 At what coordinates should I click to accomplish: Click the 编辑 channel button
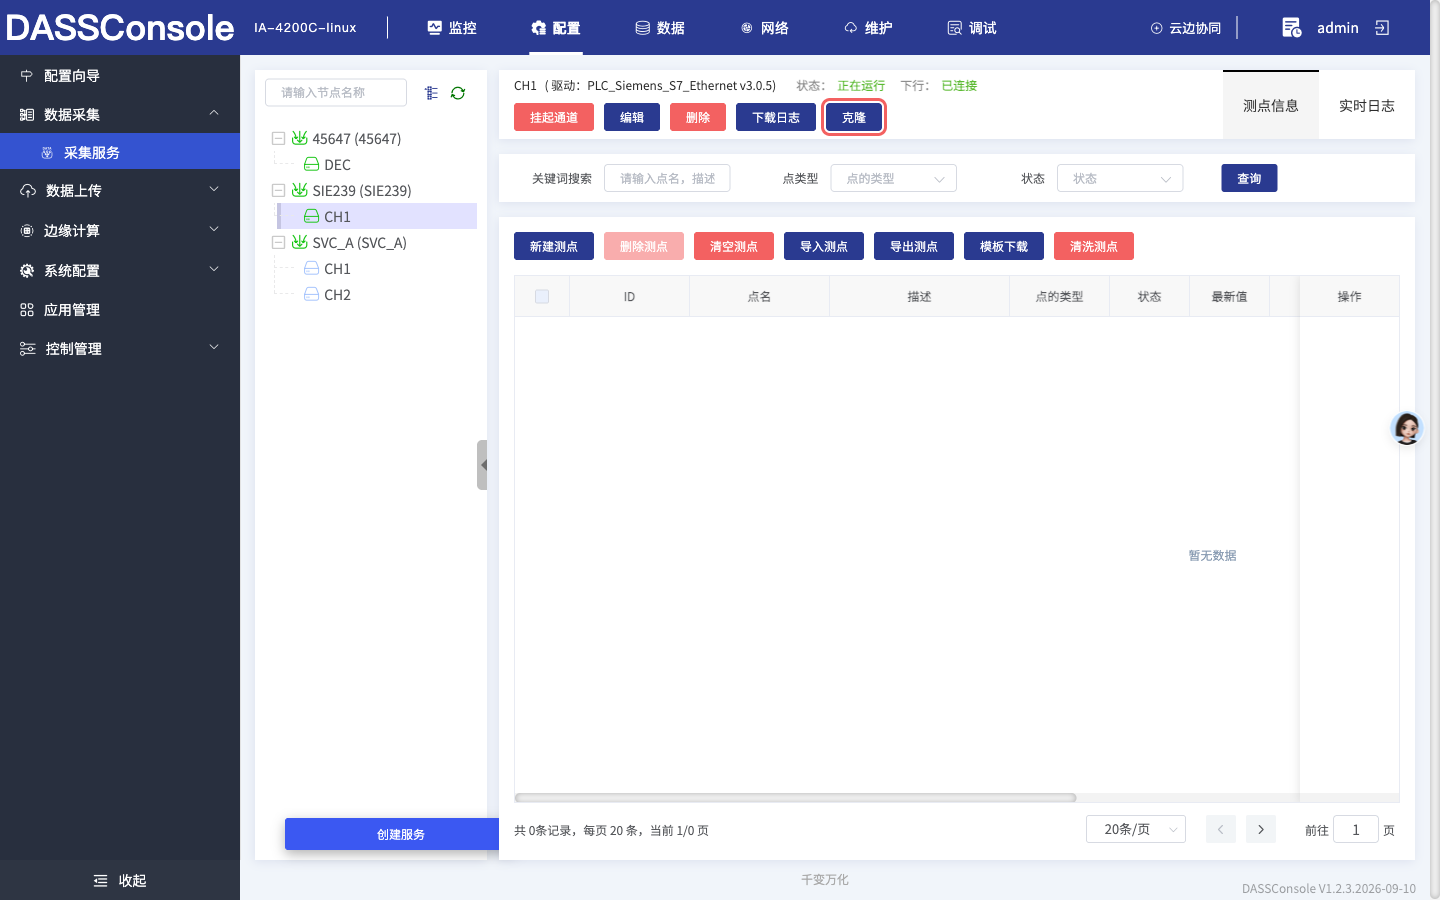tap(632, 117)
